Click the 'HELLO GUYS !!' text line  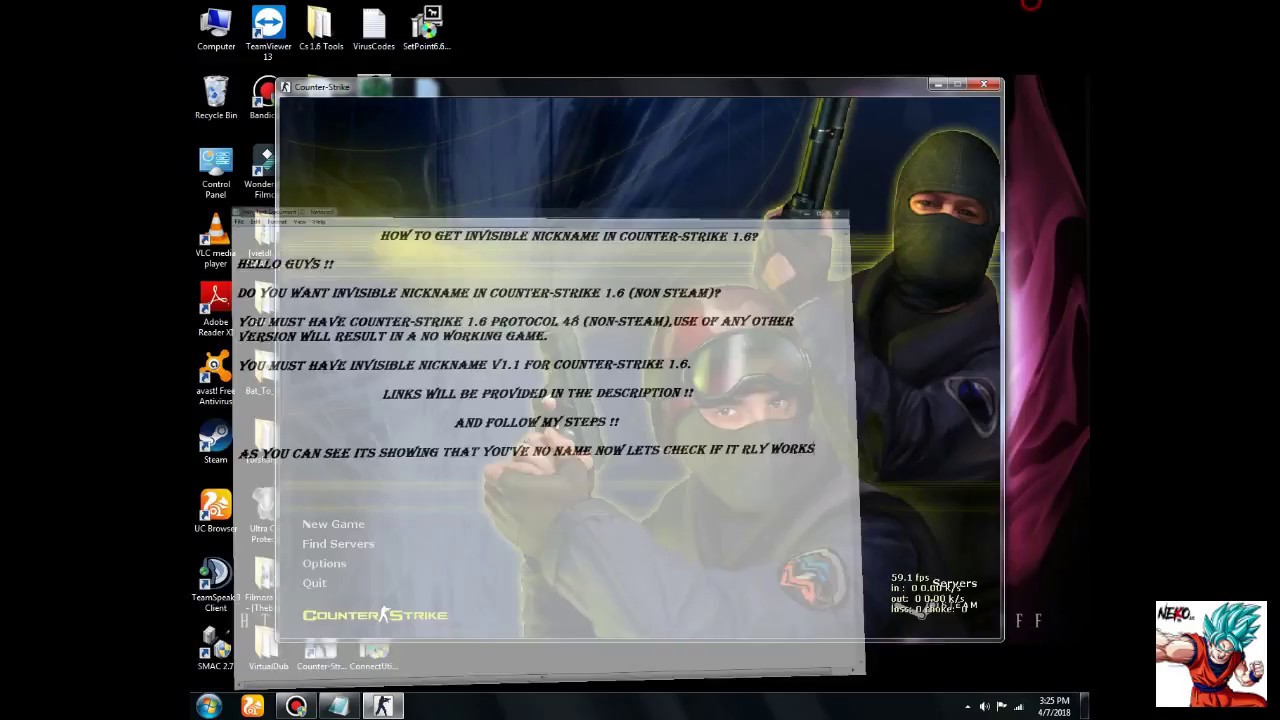pos(286,264)
